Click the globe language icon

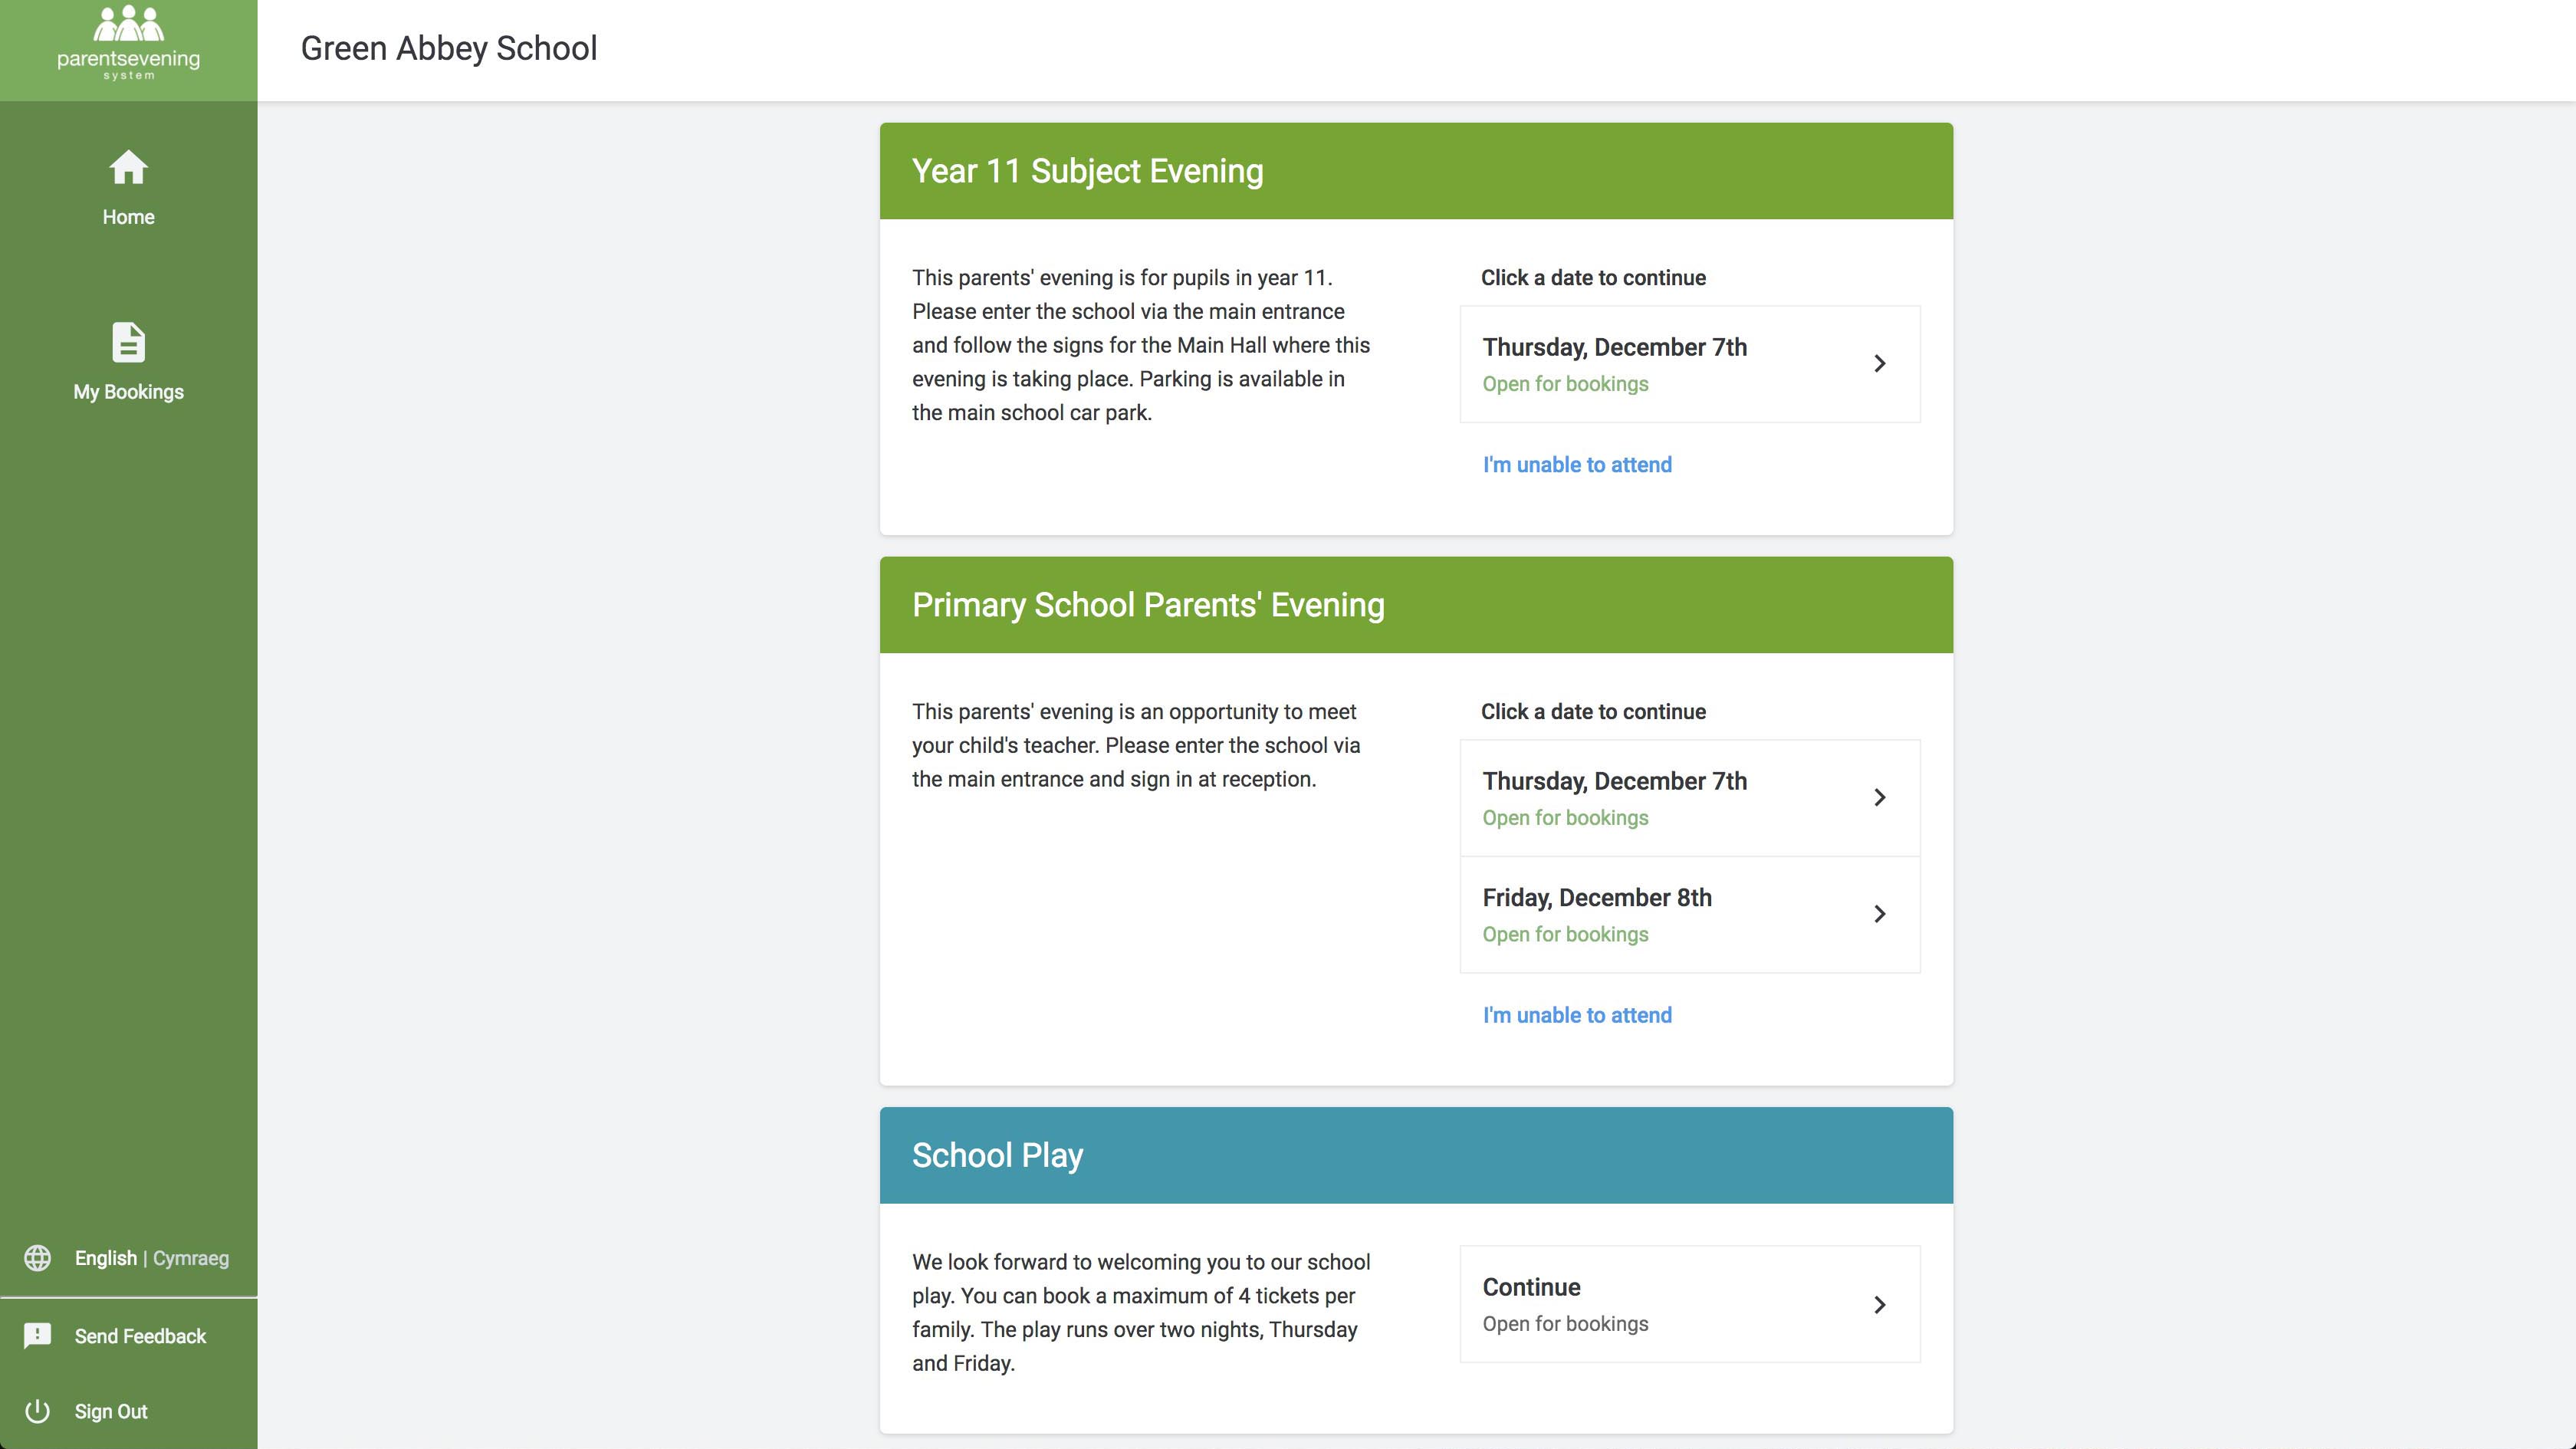(38, 1258)
